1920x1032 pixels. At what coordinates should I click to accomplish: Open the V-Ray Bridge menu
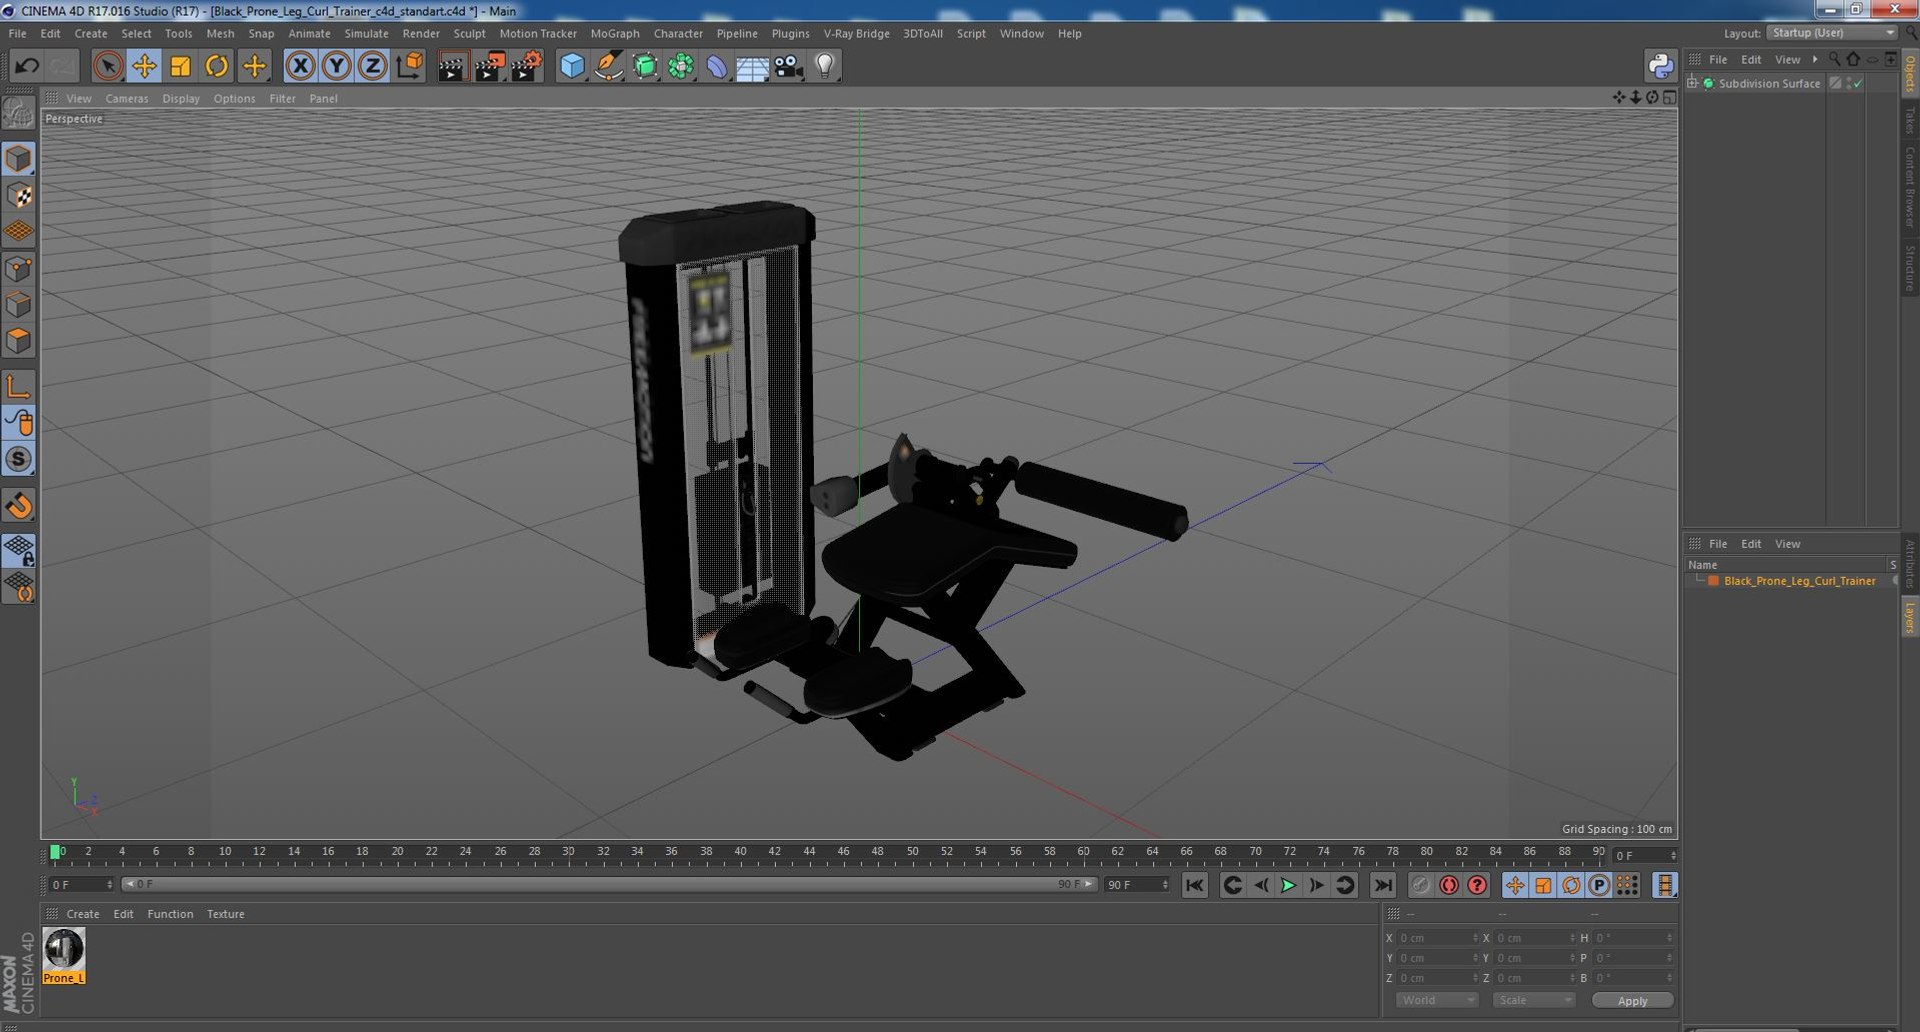tap(856, 33)
